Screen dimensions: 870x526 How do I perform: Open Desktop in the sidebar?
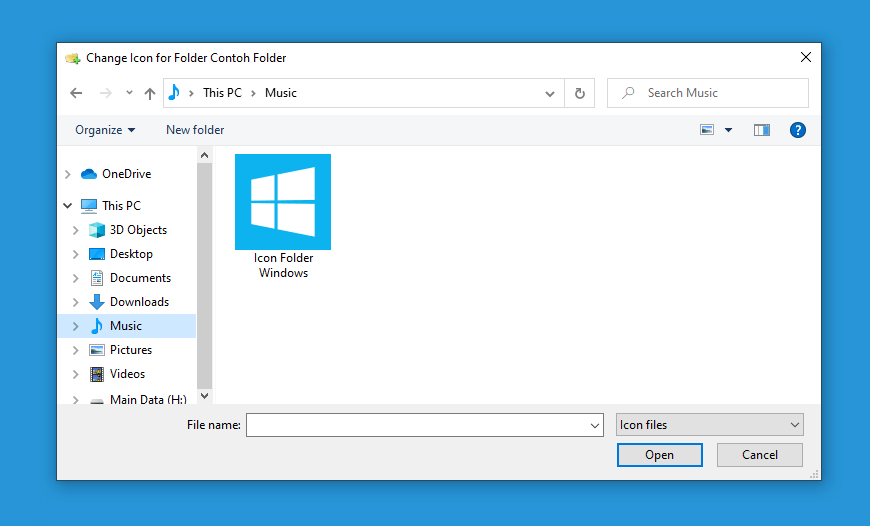click(x=131, y=254)
